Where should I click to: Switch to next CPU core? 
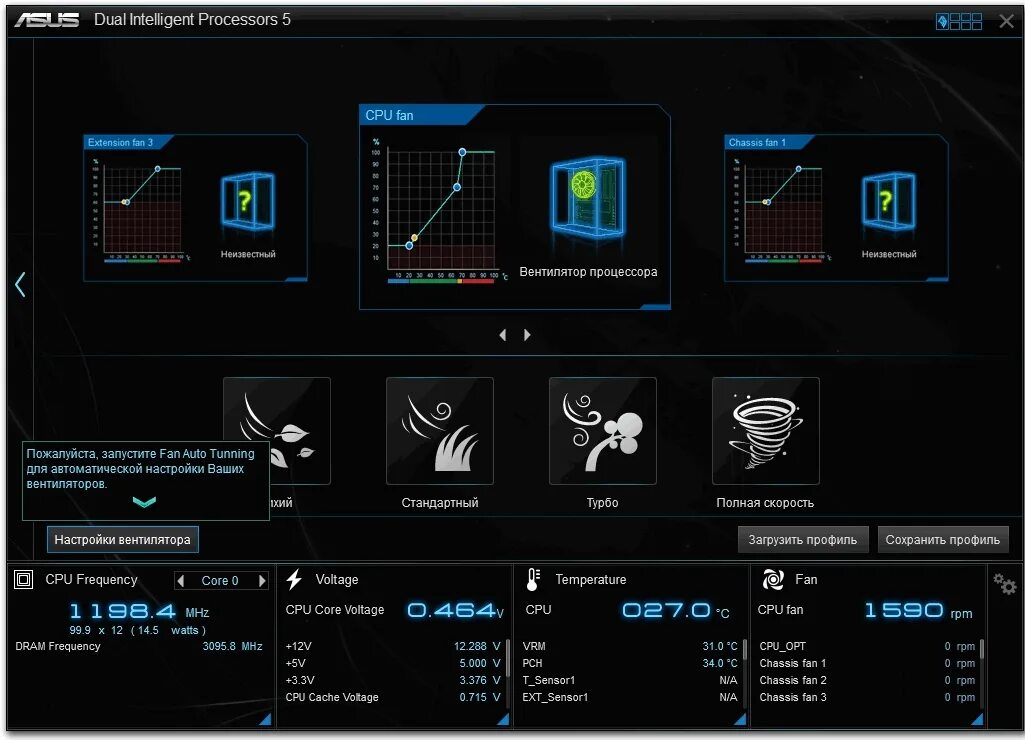pos(262,580)
